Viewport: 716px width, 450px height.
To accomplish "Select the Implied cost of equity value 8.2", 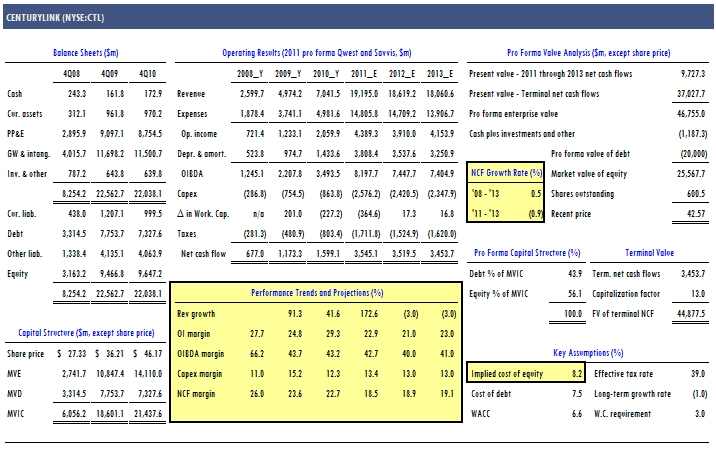I will 576,373.
